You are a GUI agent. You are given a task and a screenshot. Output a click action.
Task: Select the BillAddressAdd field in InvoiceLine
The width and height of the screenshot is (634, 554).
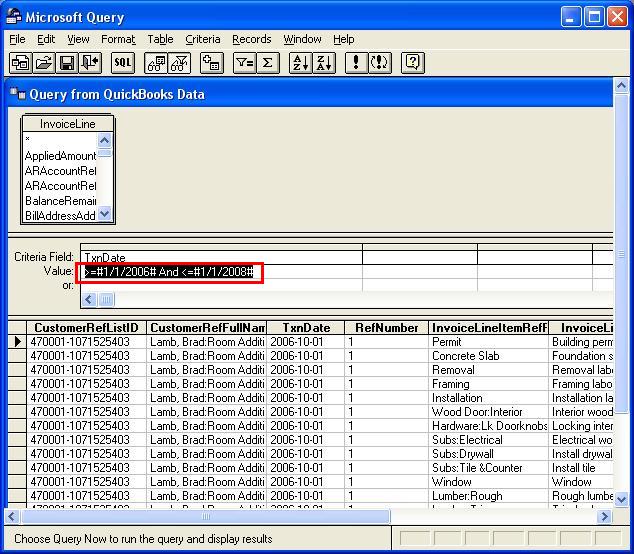[x=60, y=216]
